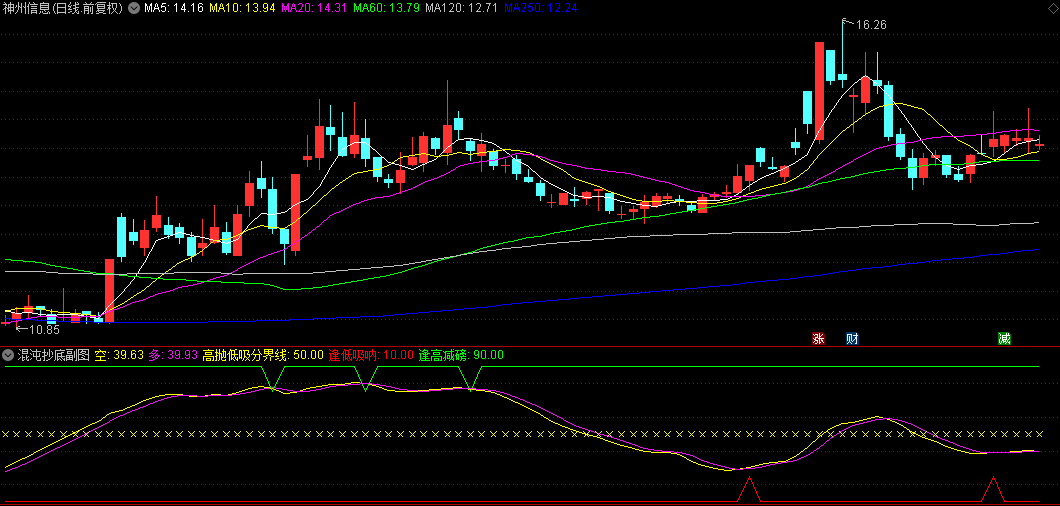
Task: Click the last red buy-signal spike in sub-chart
Action: [x=993, y=489]
